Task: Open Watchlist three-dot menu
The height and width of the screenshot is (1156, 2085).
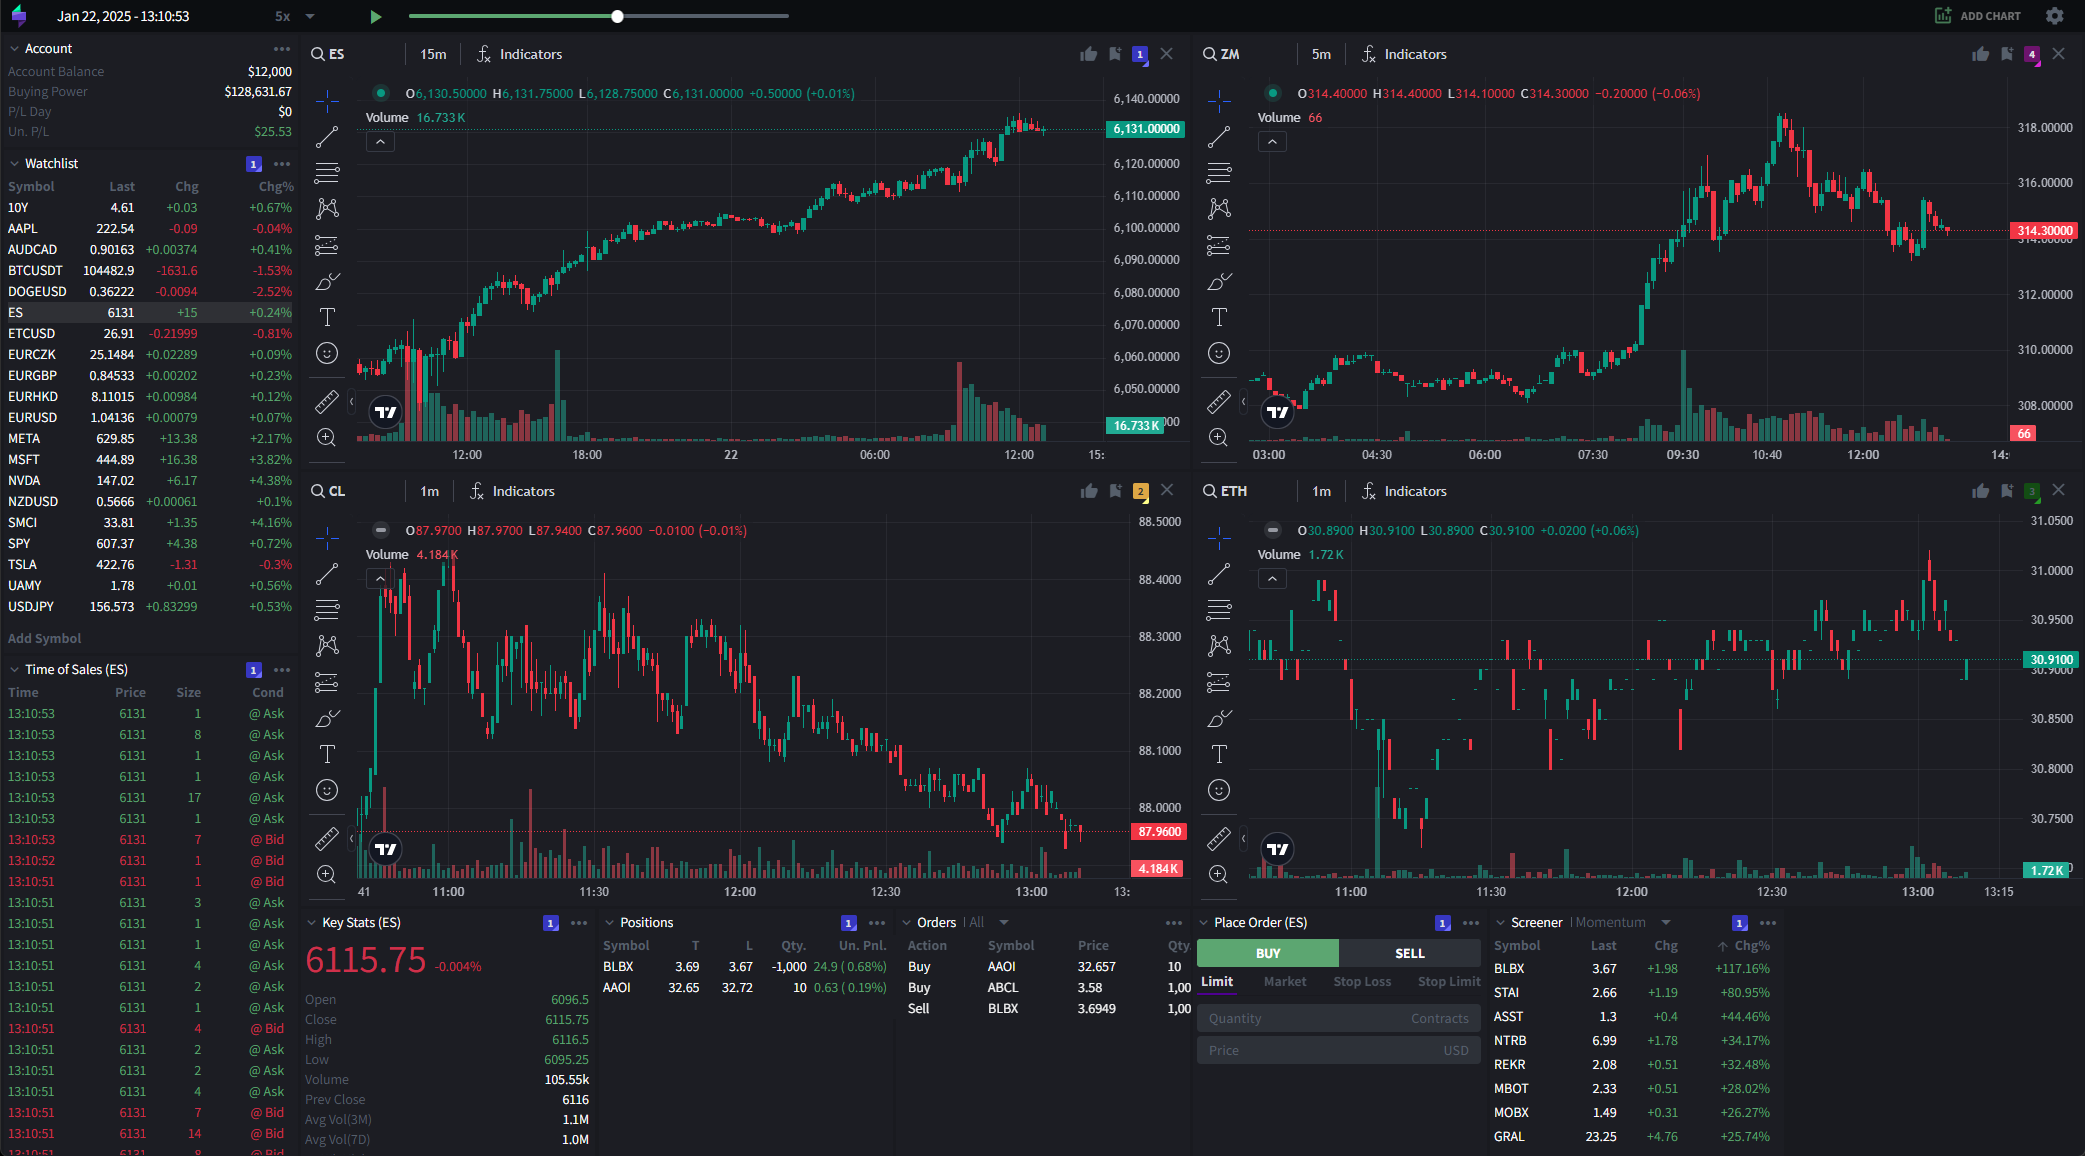Action: 282,164
